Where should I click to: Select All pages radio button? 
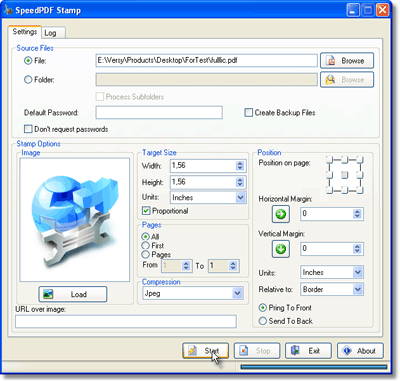pyautogui.click(x=145, y=237)
